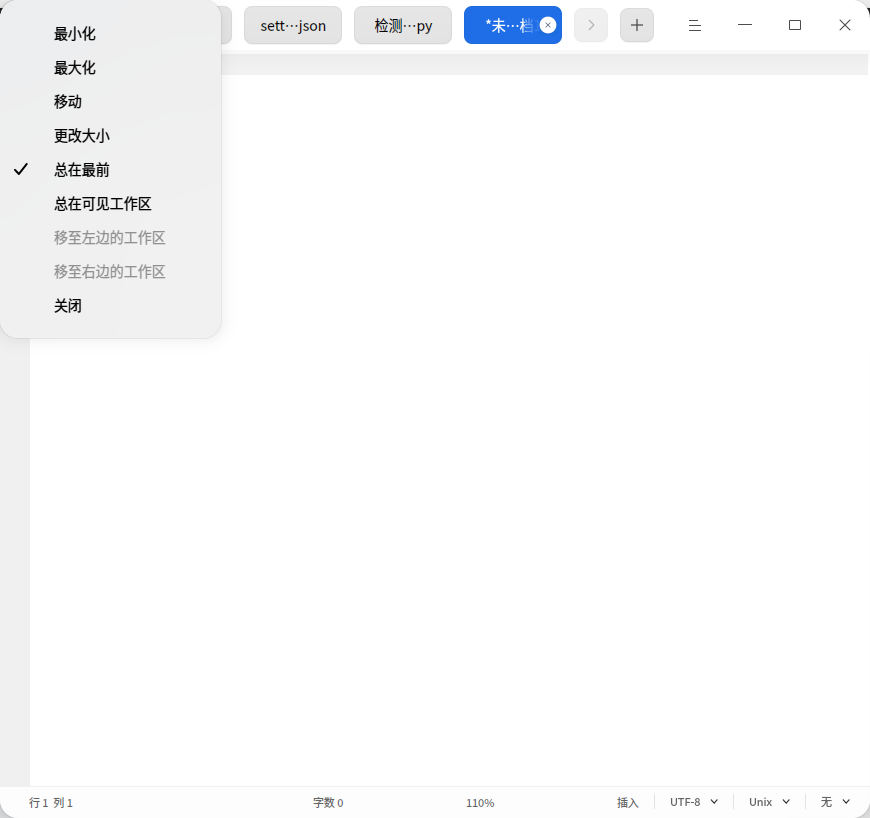The width and height of the screenshot is (870, 818).
Task: Maximize the editor window
Action: point(795,25)
